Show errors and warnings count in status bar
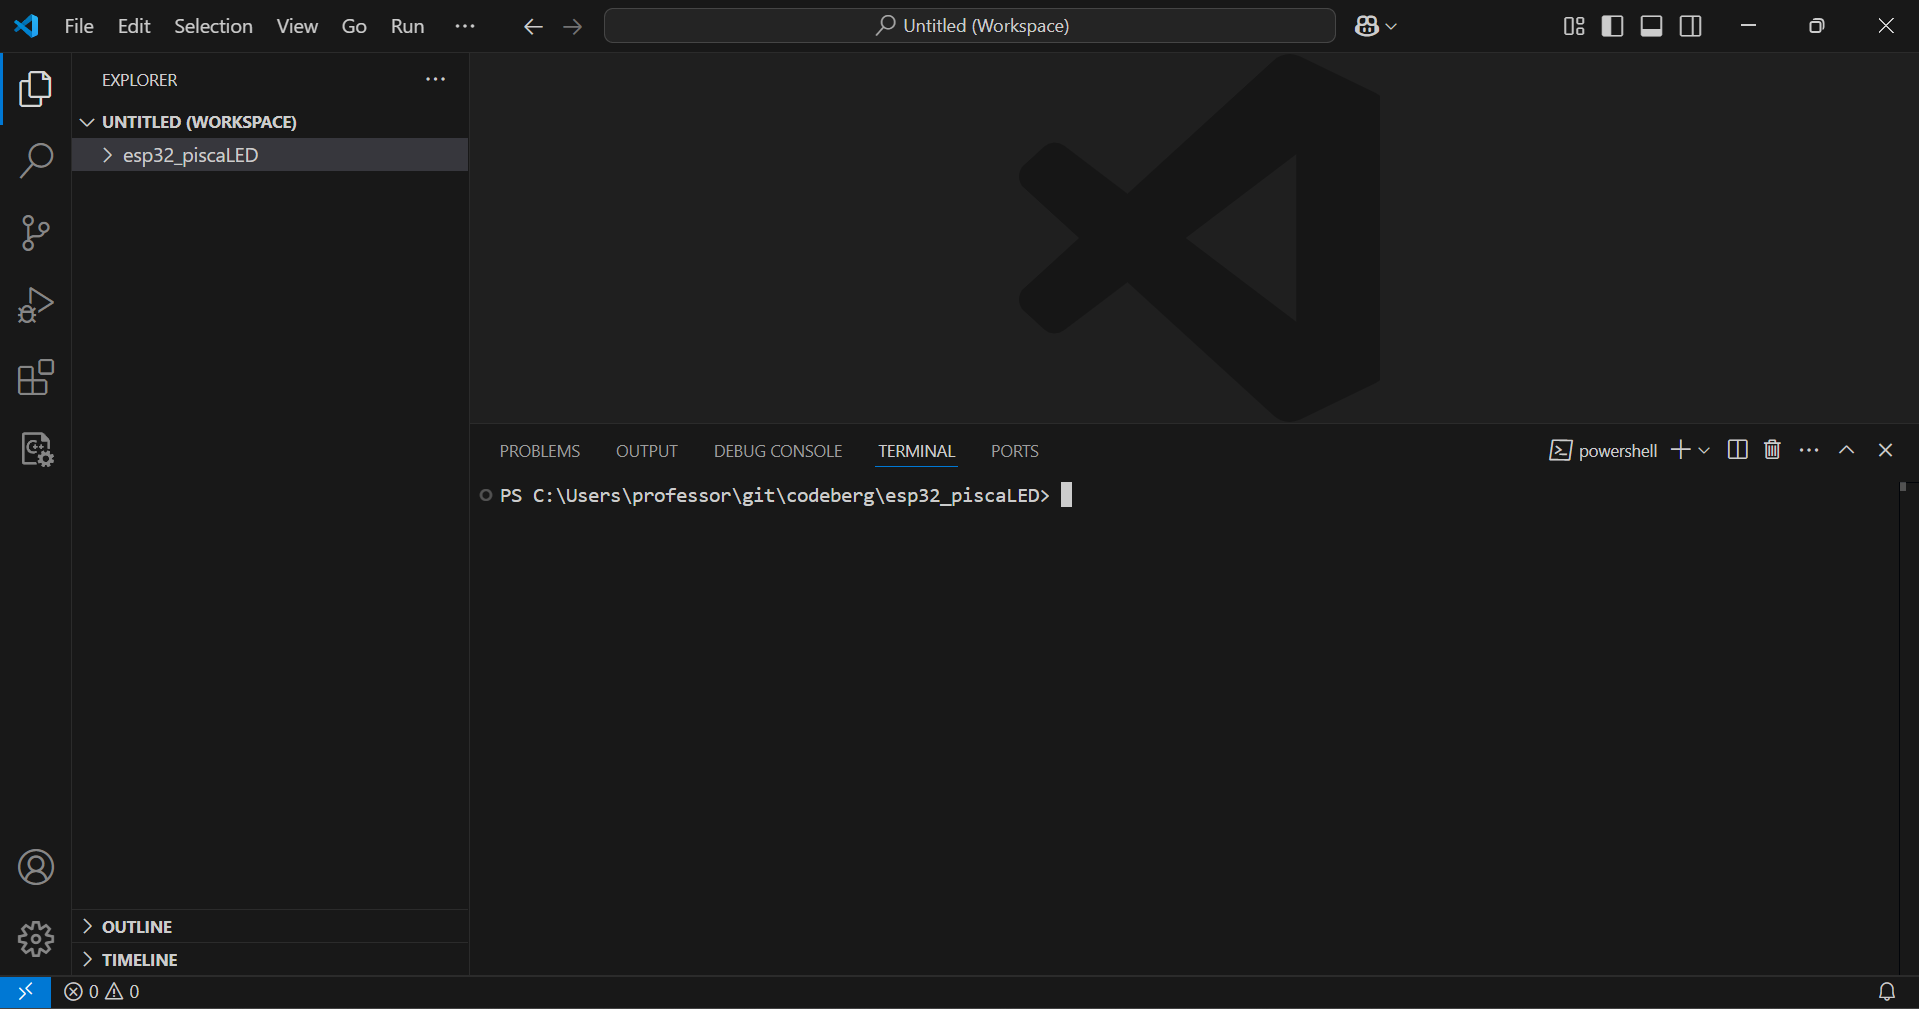Viewport: 1919px width, 1009px height. [x=102, y=992]
